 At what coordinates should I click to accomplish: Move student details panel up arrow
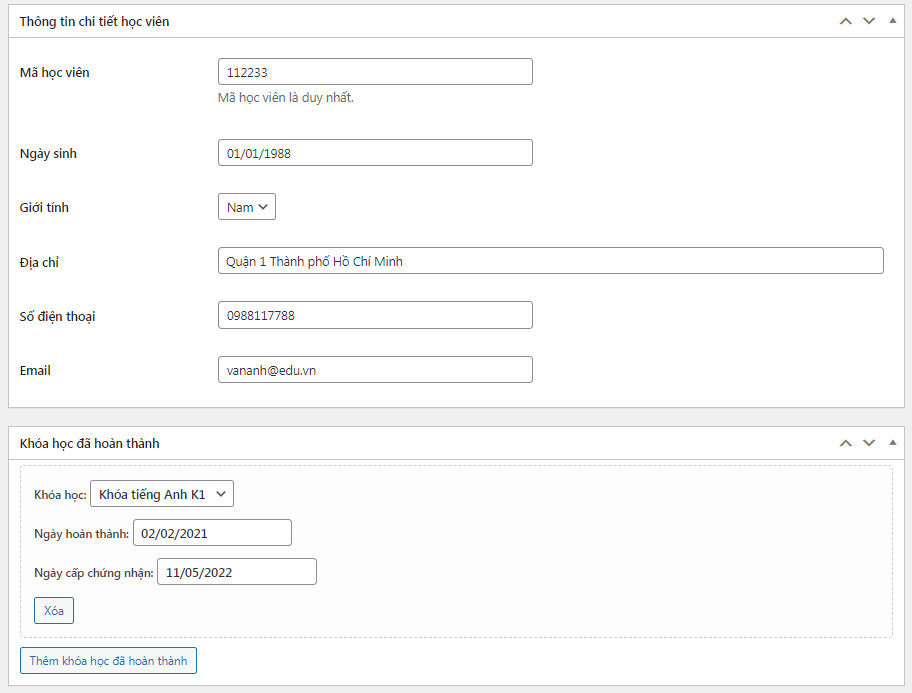point(846,22)
